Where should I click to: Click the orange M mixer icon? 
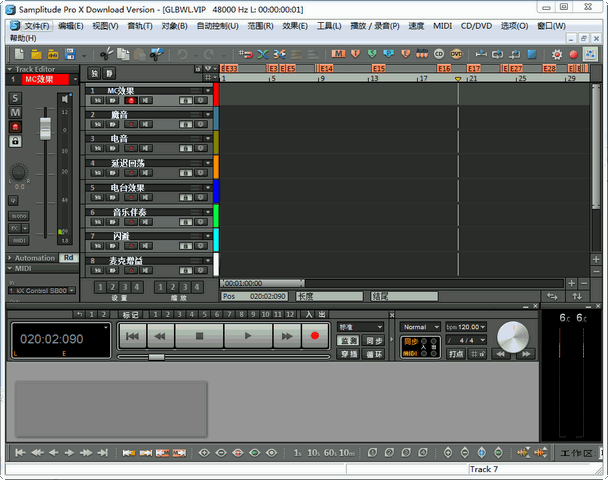(x=338, y=54)
